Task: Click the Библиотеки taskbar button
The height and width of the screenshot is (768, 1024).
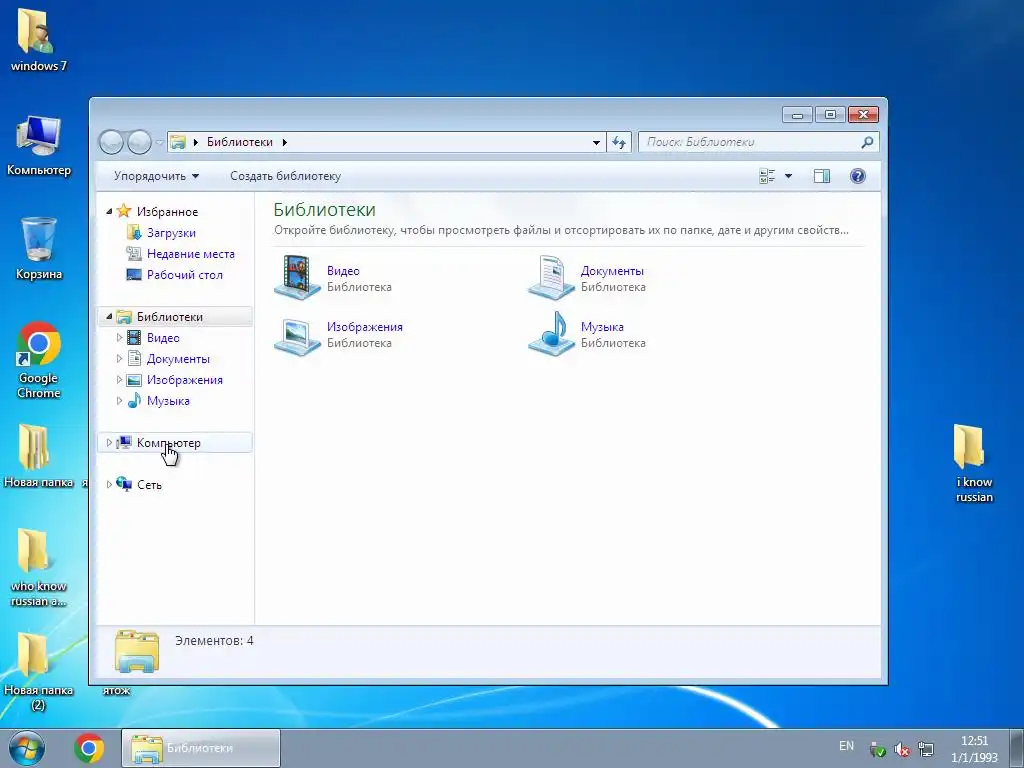Action: (200, 748)
